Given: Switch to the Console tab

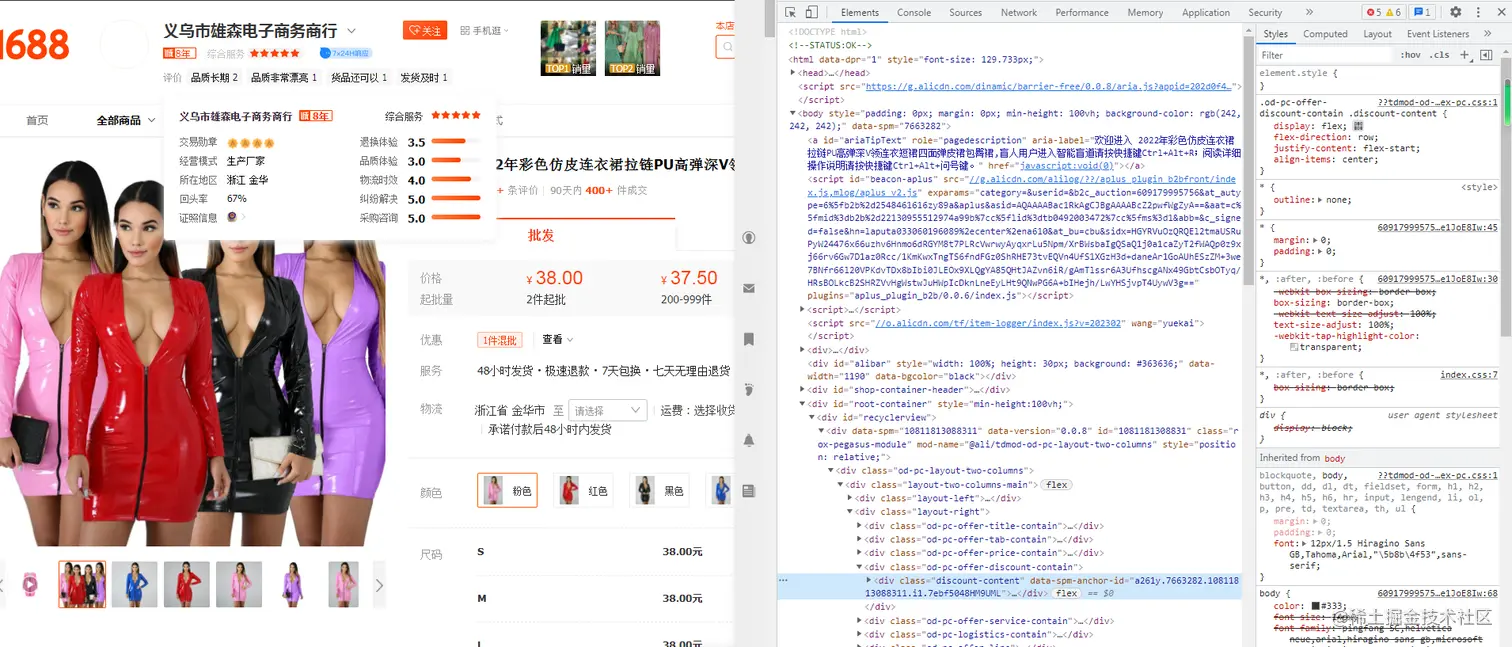Looking at the screenshot, I should pos(913,12).
